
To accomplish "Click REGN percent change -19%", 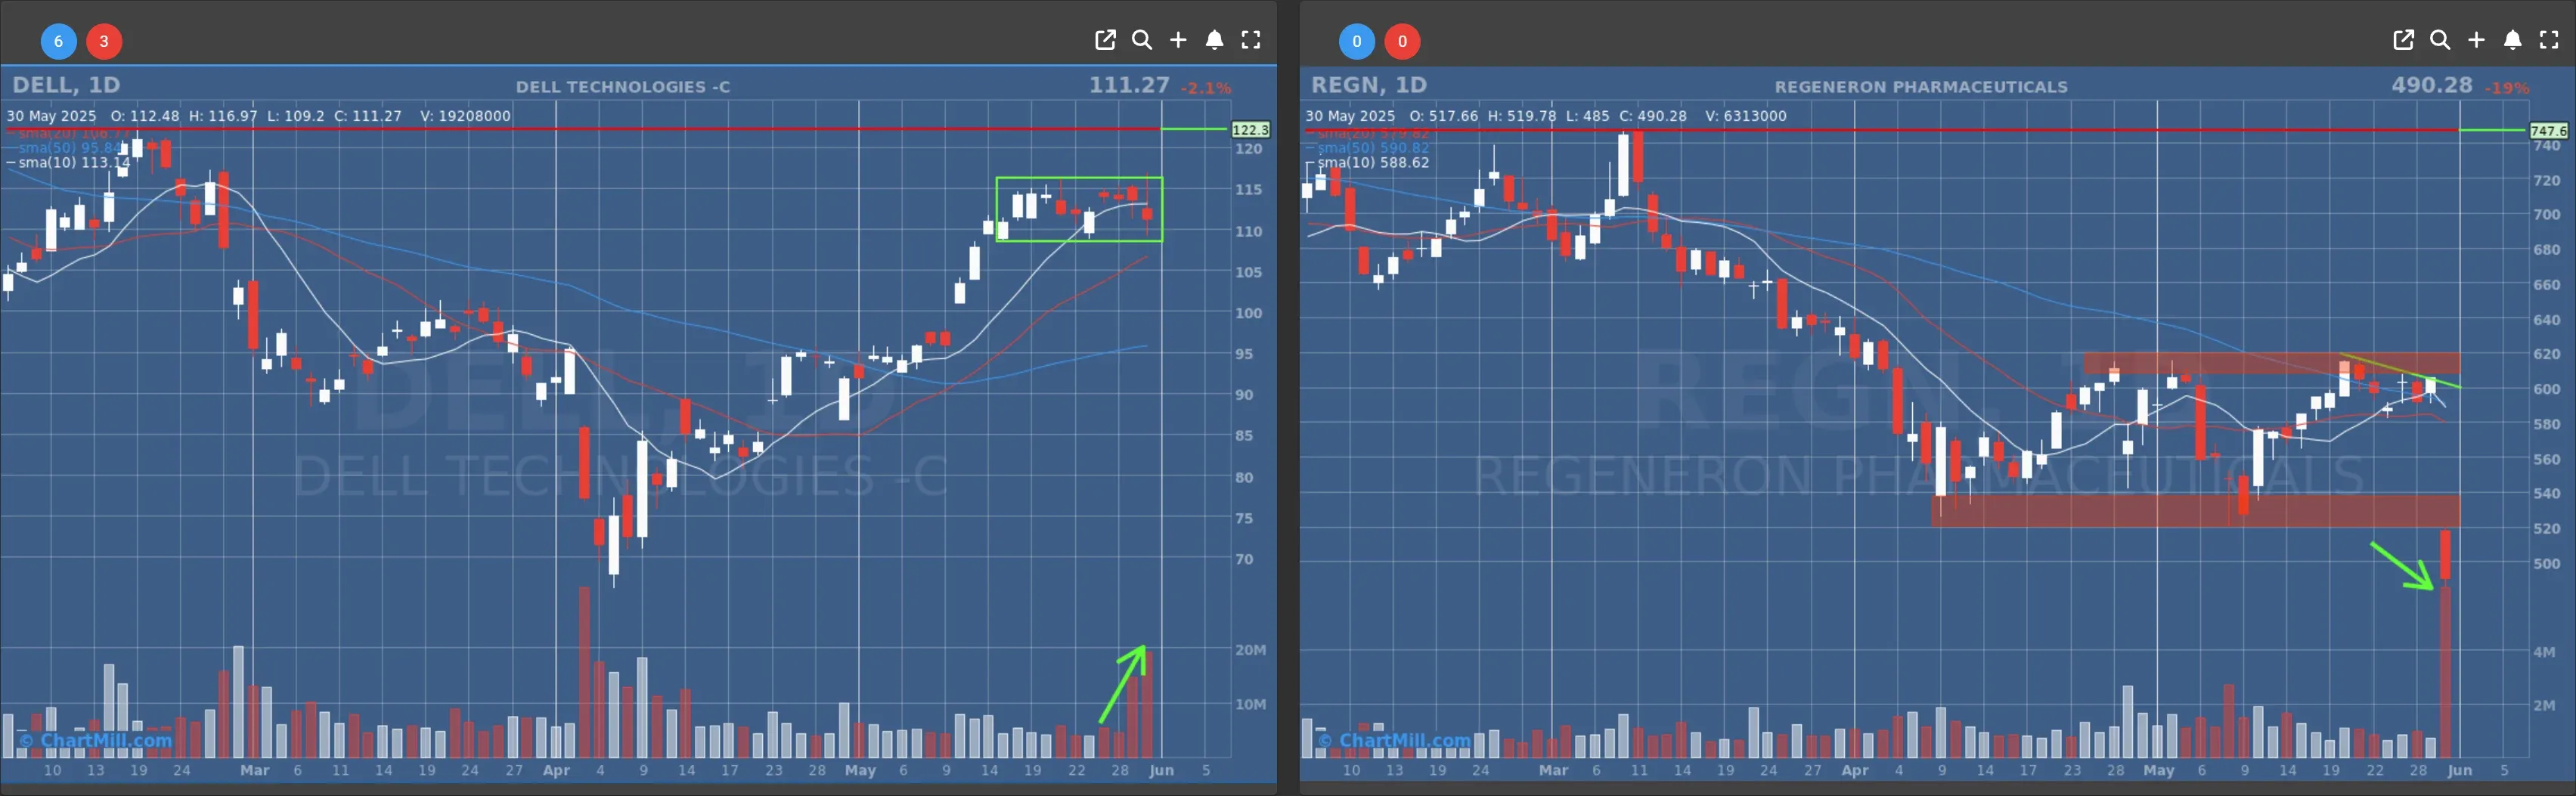I will click(x=2506, y=88).
